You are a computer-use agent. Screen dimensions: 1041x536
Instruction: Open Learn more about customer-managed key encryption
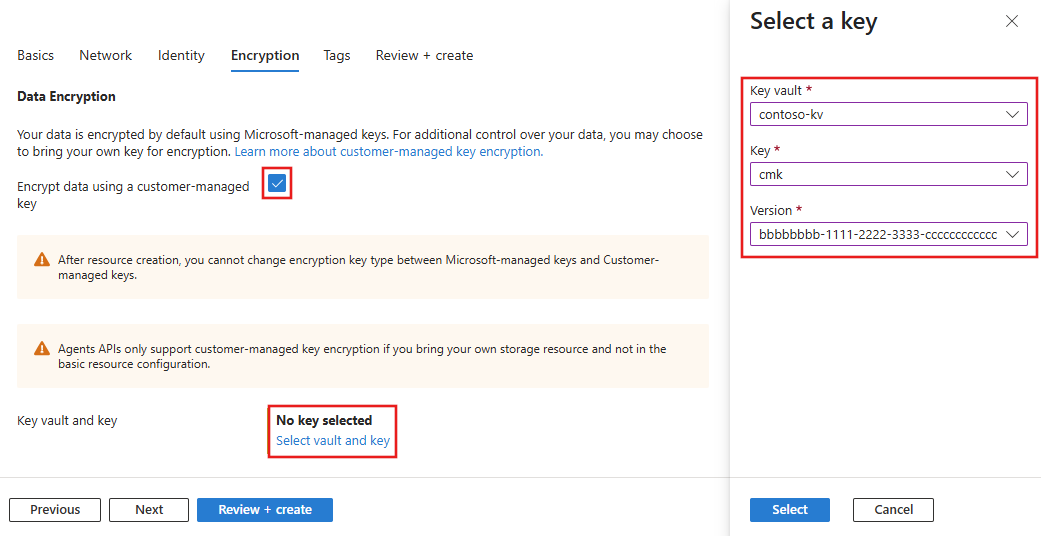tap(388, 152)
